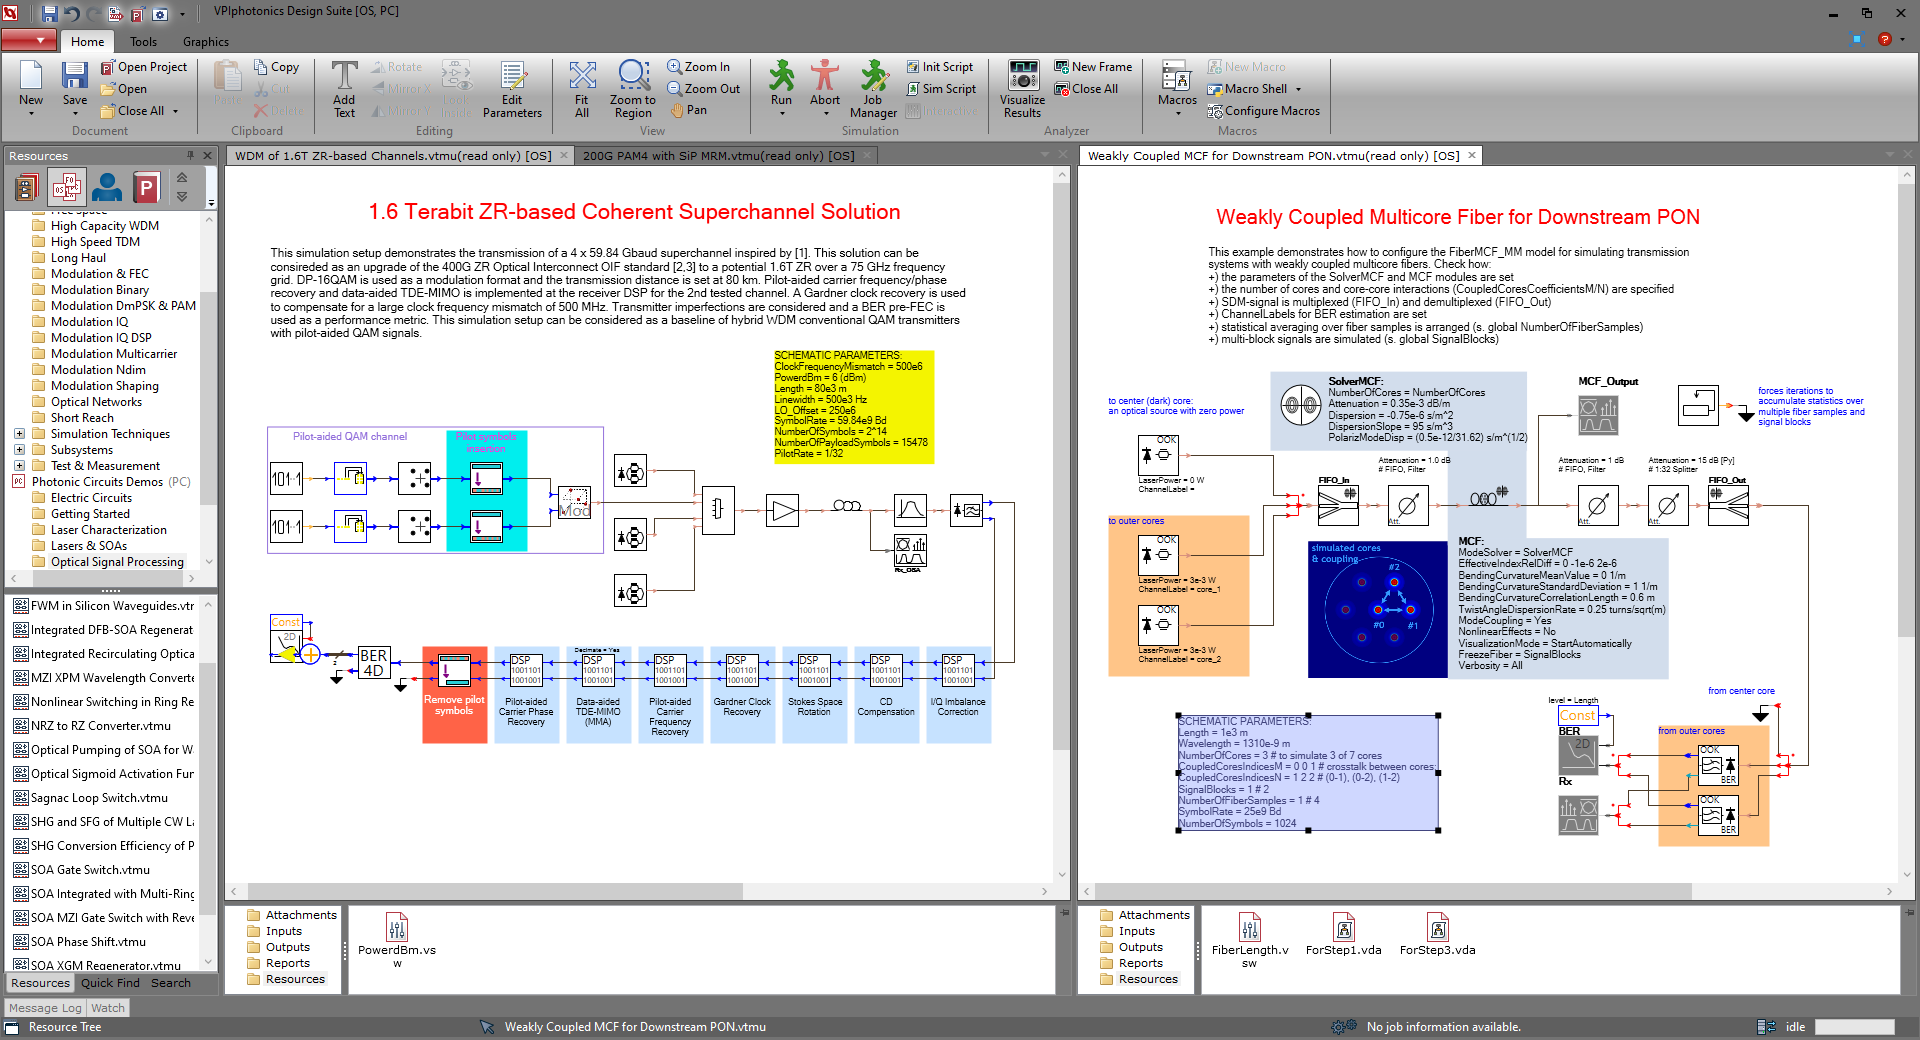Select the Remove pilot symbols red block
The height and width of the screenshot is (1040, 1920).
tap(454, 694)
